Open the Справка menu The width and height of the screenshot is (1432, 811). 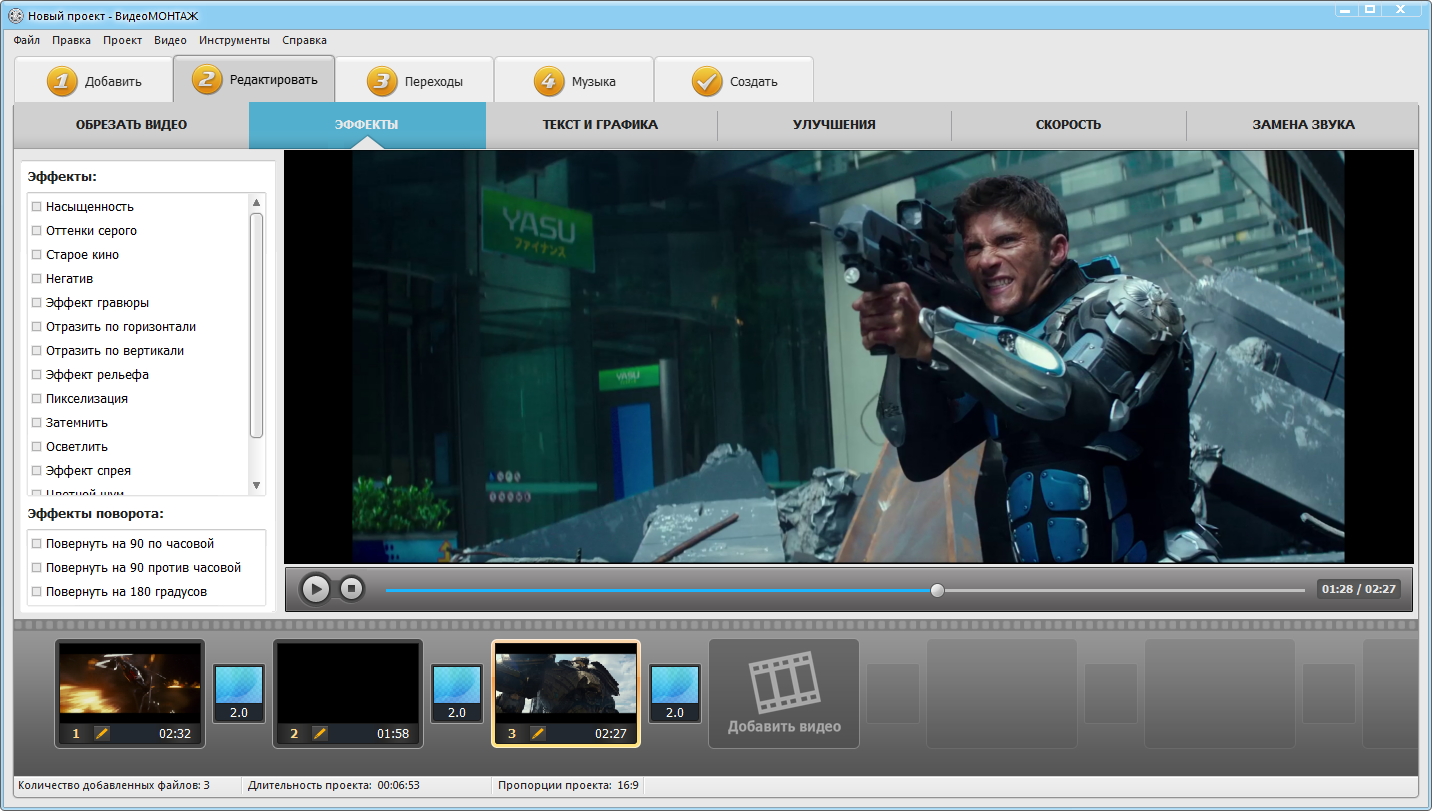(x=304, y=40)
